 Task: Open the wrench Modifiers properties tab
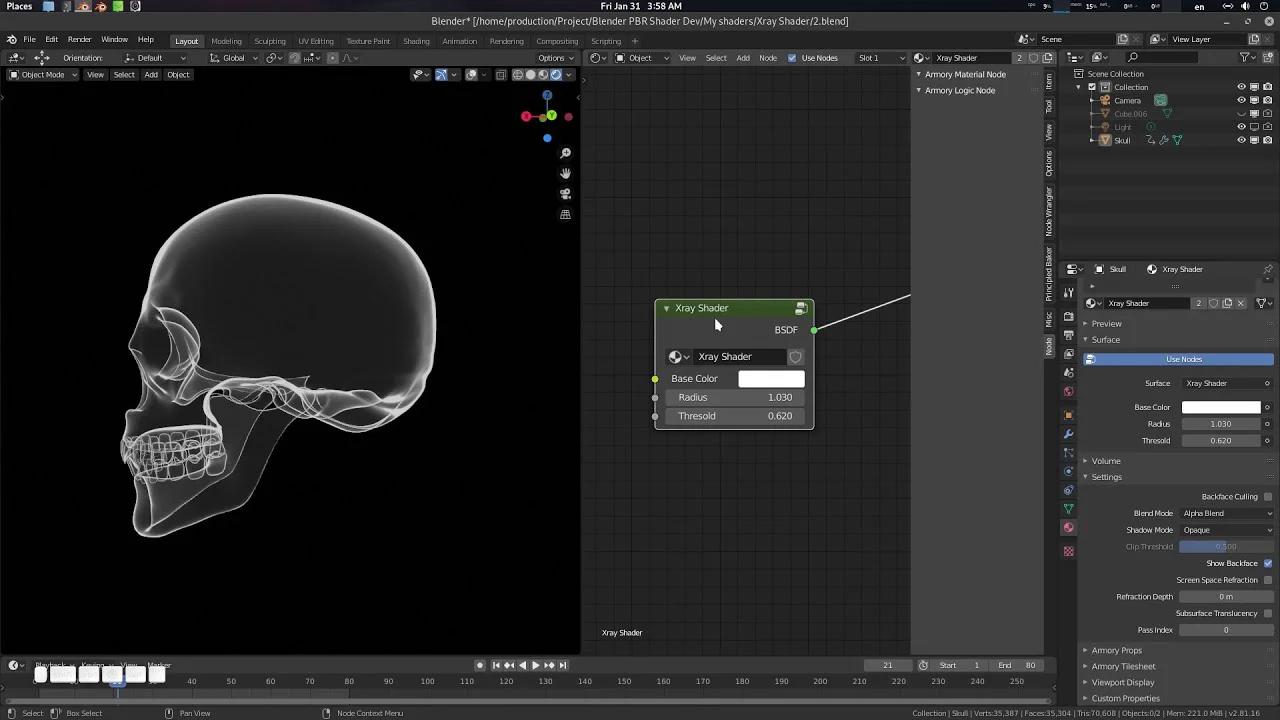[x=1068, y=434]
